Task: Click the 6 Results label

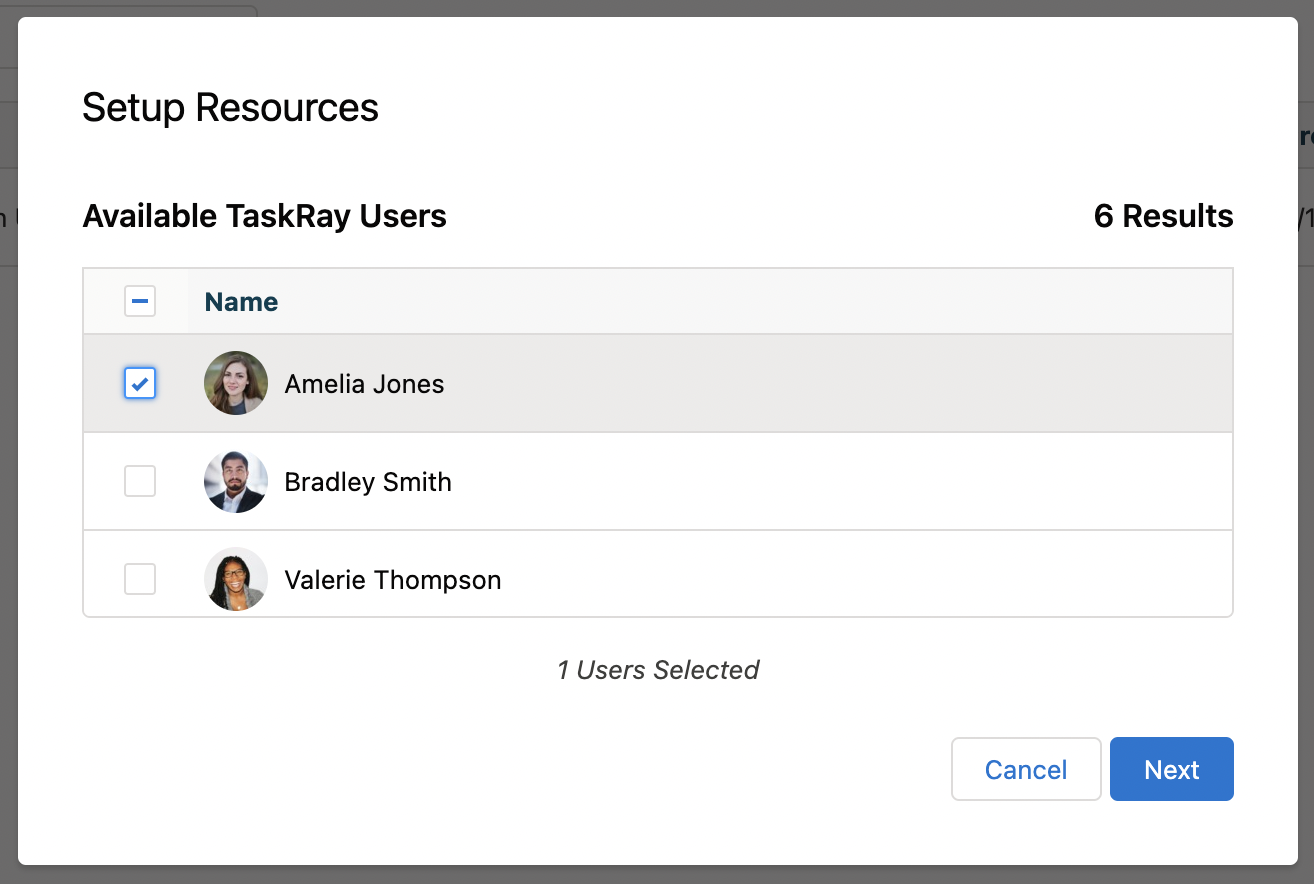Action: pyautogui.click(x=1163, y=216)
